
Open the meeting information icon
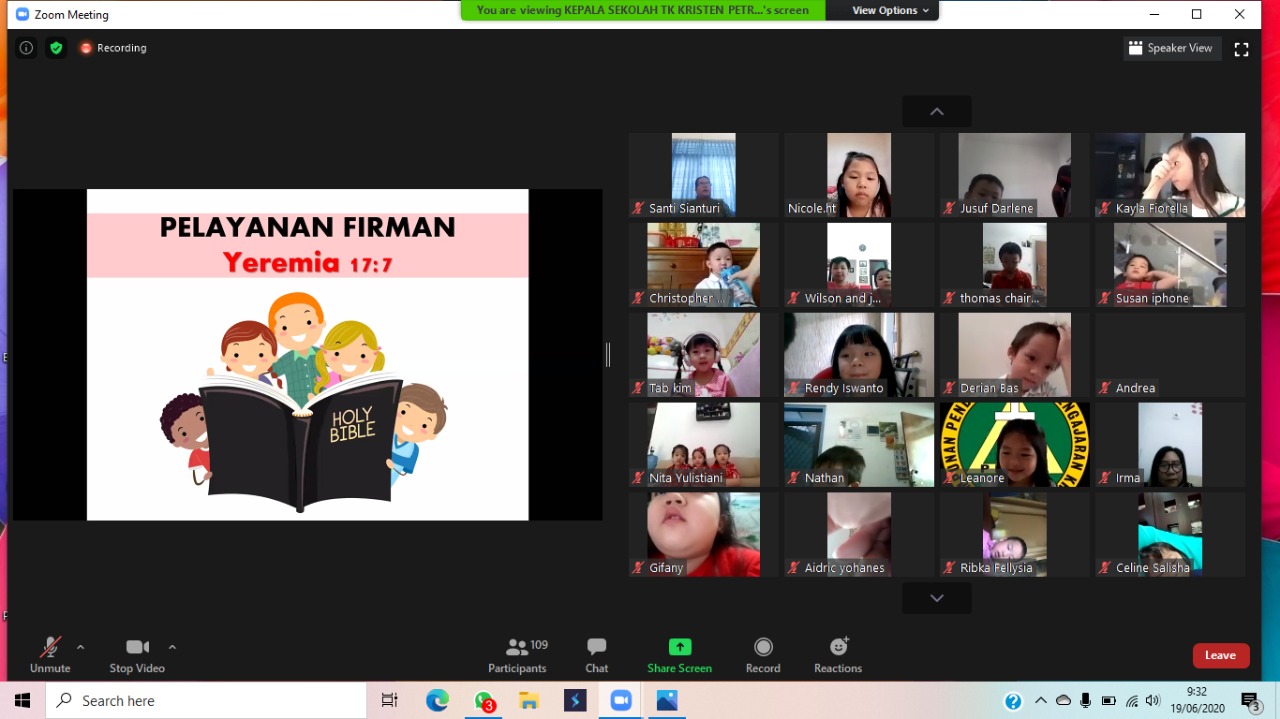coord(26,48)
